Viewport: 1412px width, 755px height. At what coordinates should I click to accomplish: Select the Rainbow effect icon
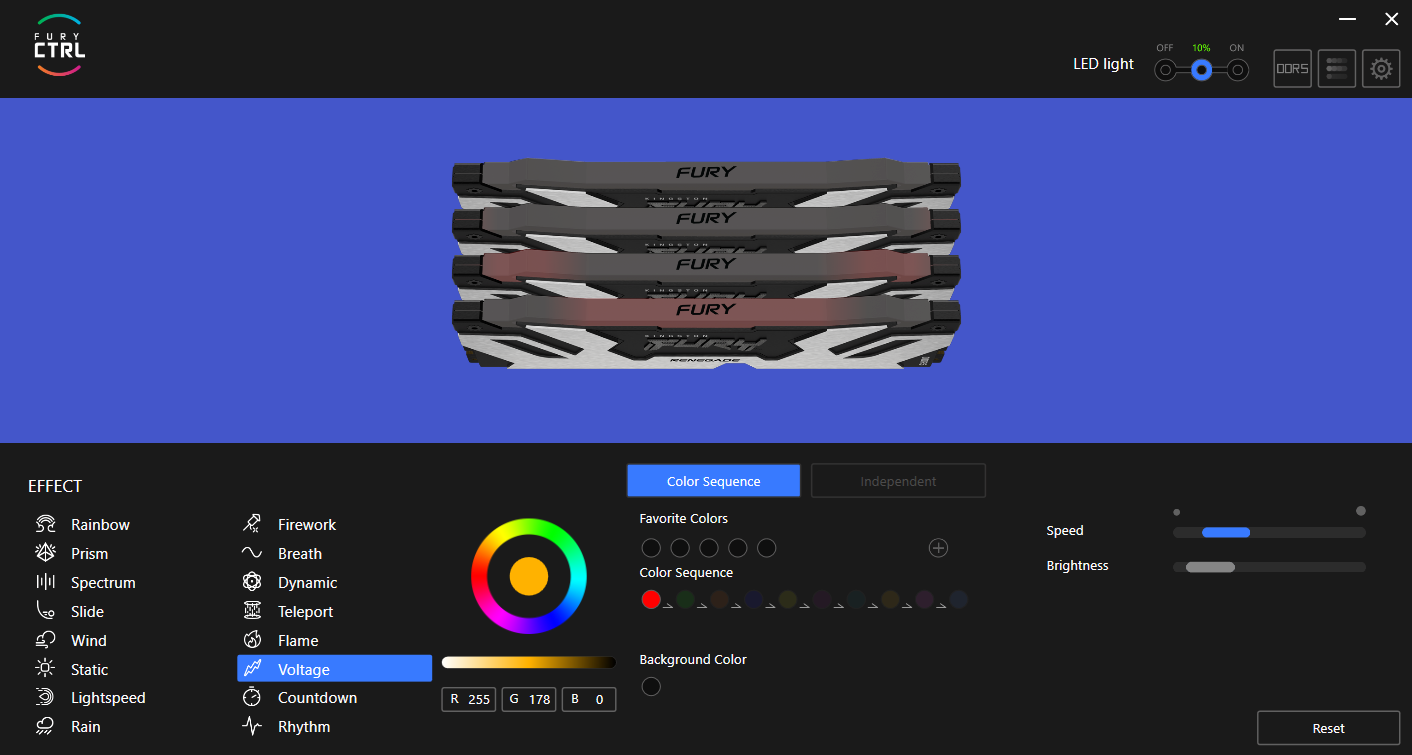coord(45,524)
